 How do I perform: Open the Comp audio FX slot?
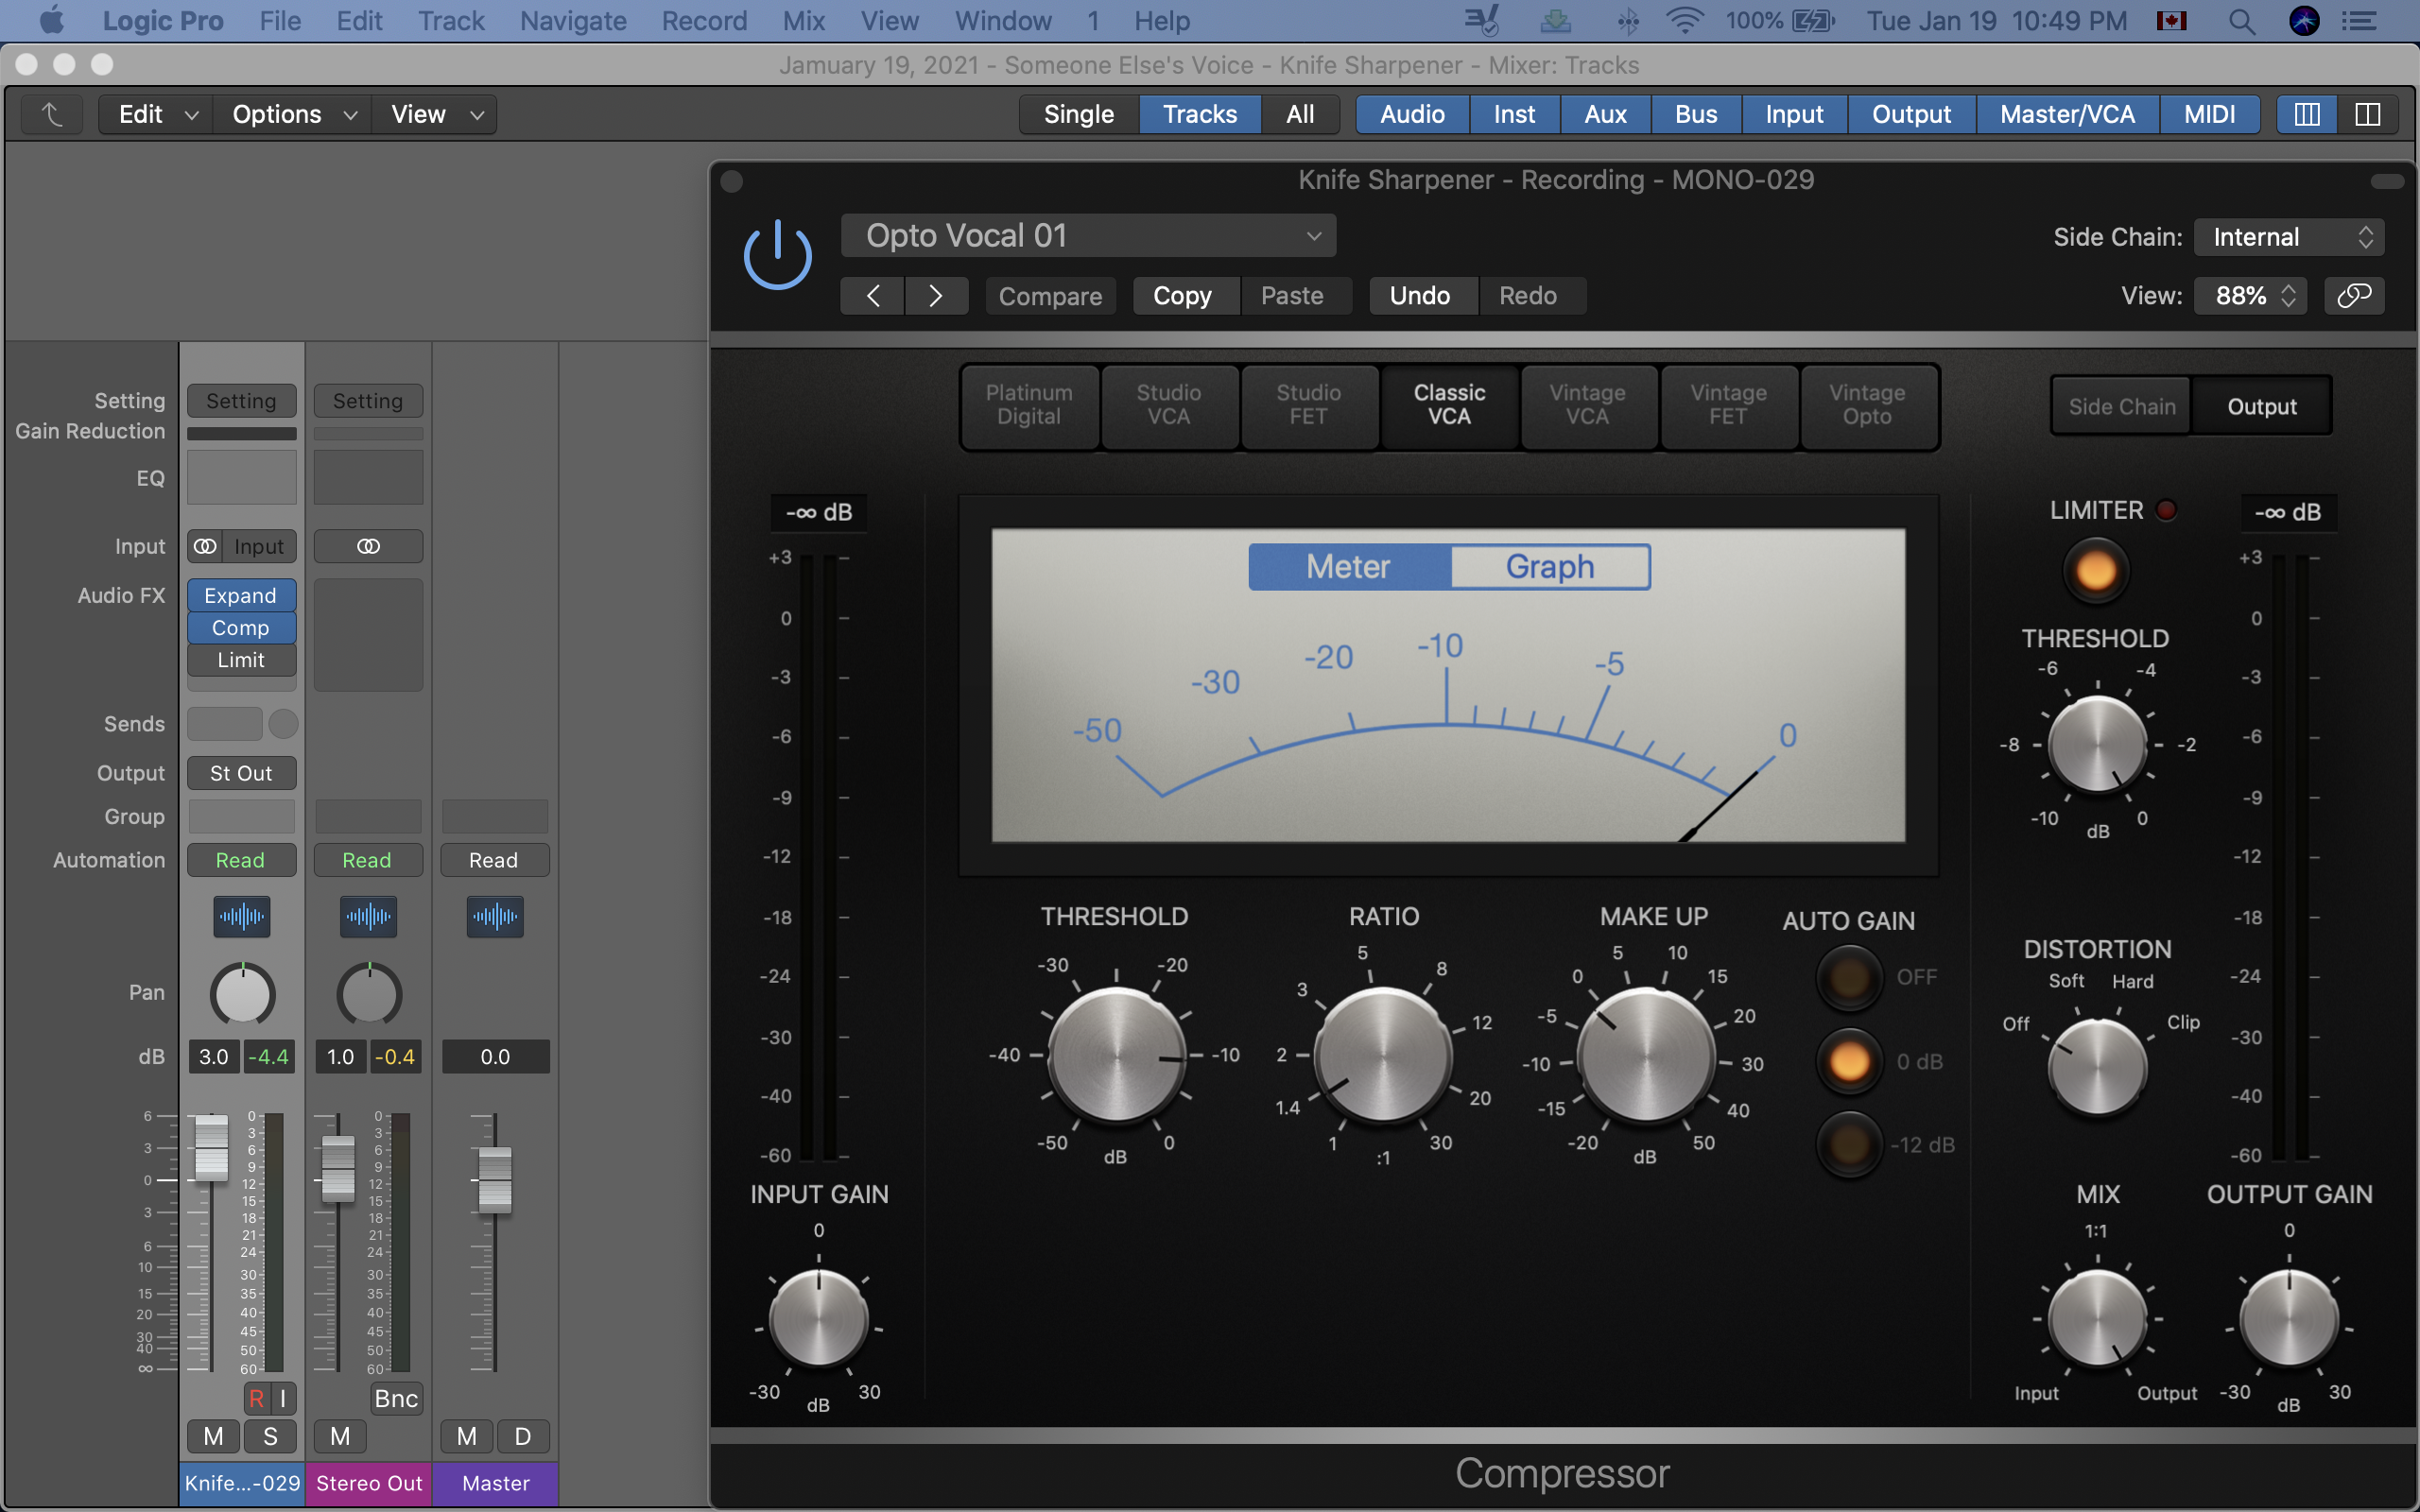tap(241, 628)
